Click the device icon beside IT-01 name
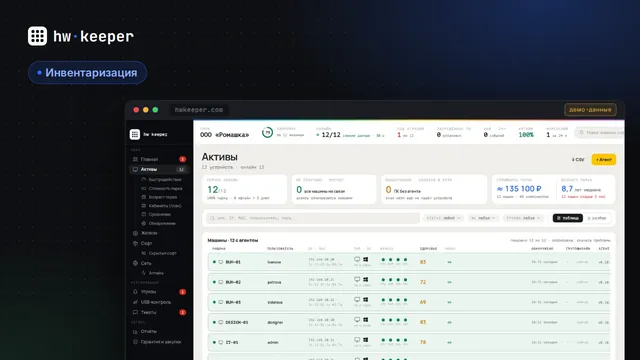Screen dimensions: 640x360 (221, 342)
